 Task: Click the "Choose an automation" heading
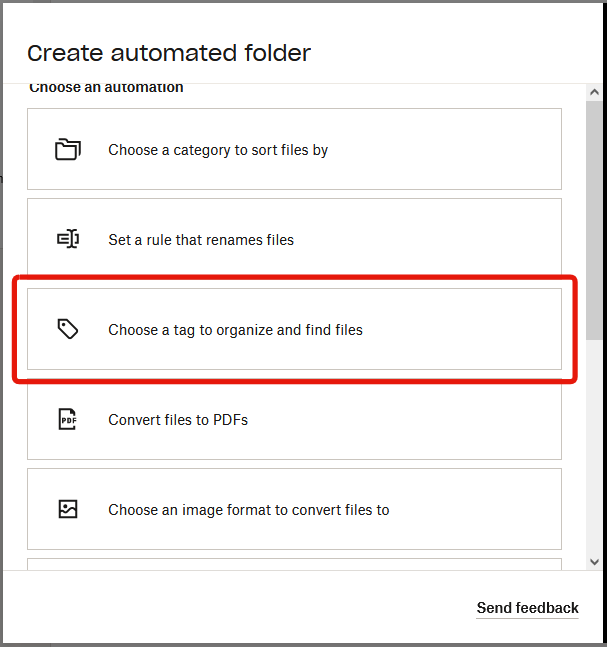(106, 88)
